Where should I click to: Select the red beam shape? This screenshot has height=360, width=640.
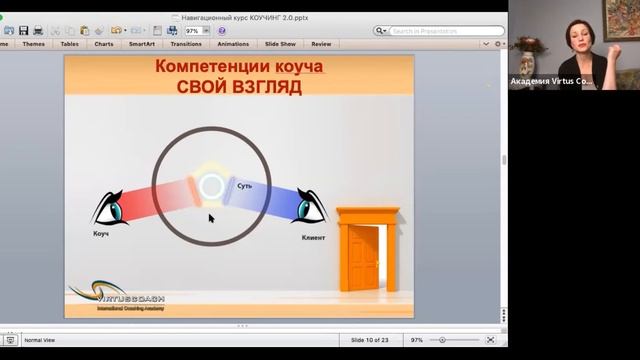[157, 200]
